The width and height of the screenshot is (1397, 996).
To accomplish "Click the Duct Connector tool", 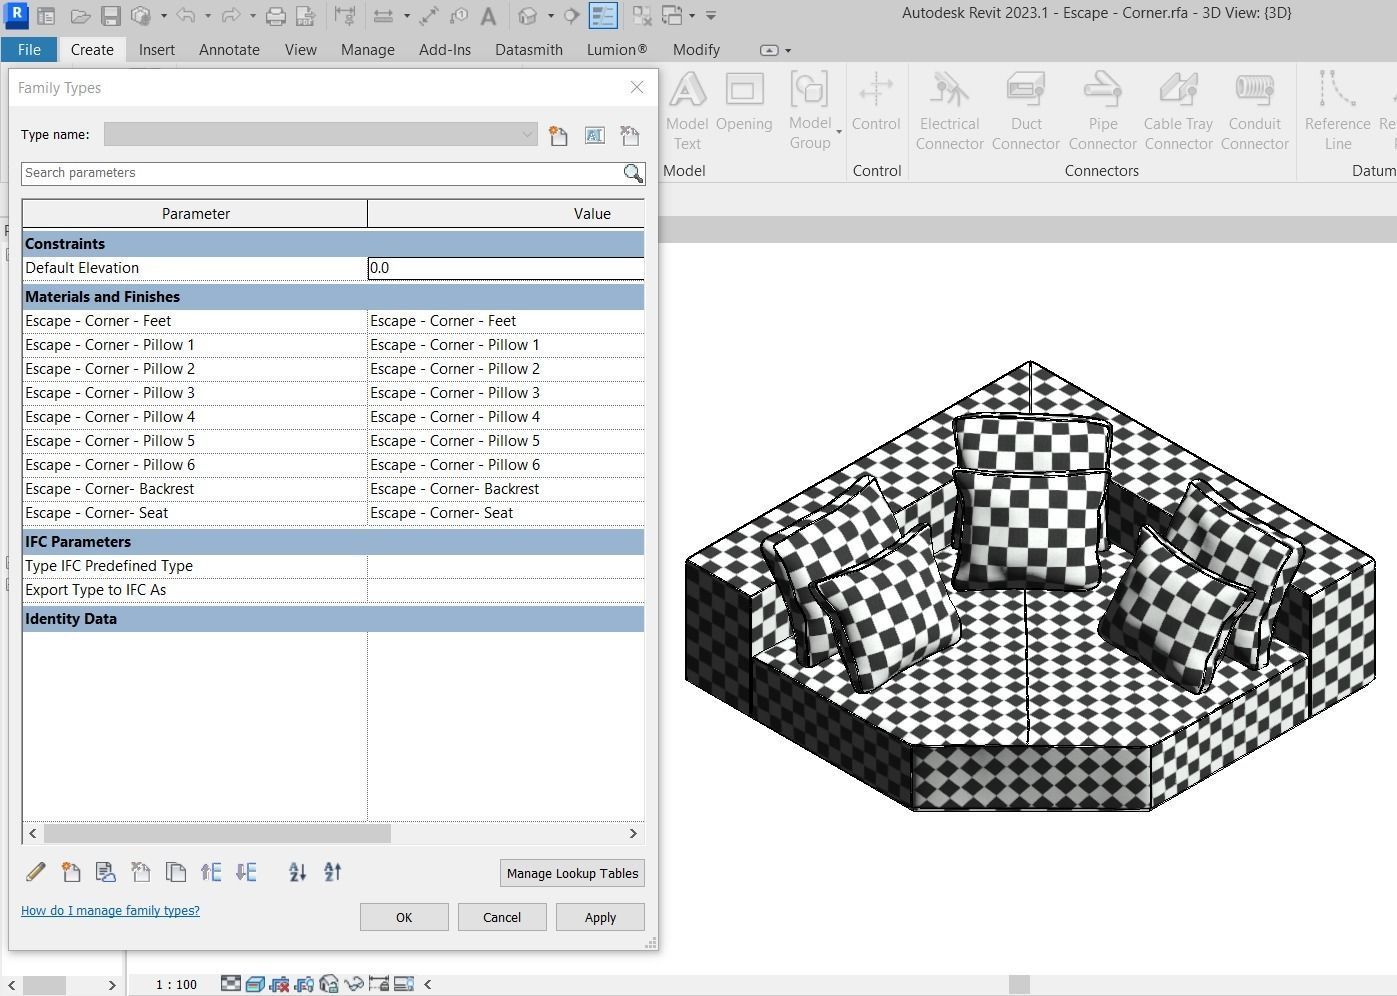I will pyautogui.click(x=1026, y=111).
